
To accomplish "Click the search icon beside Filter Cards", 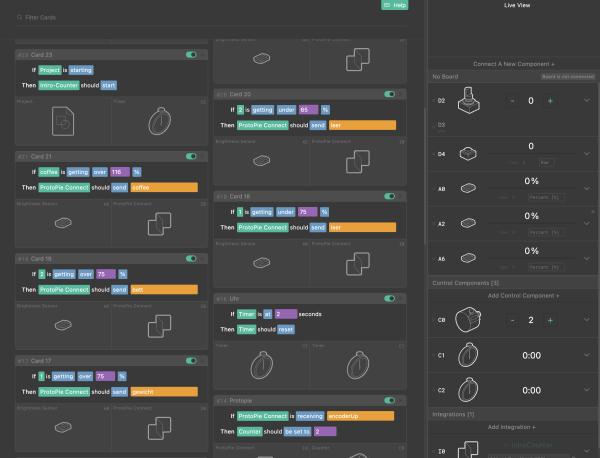I will [20, 17].
